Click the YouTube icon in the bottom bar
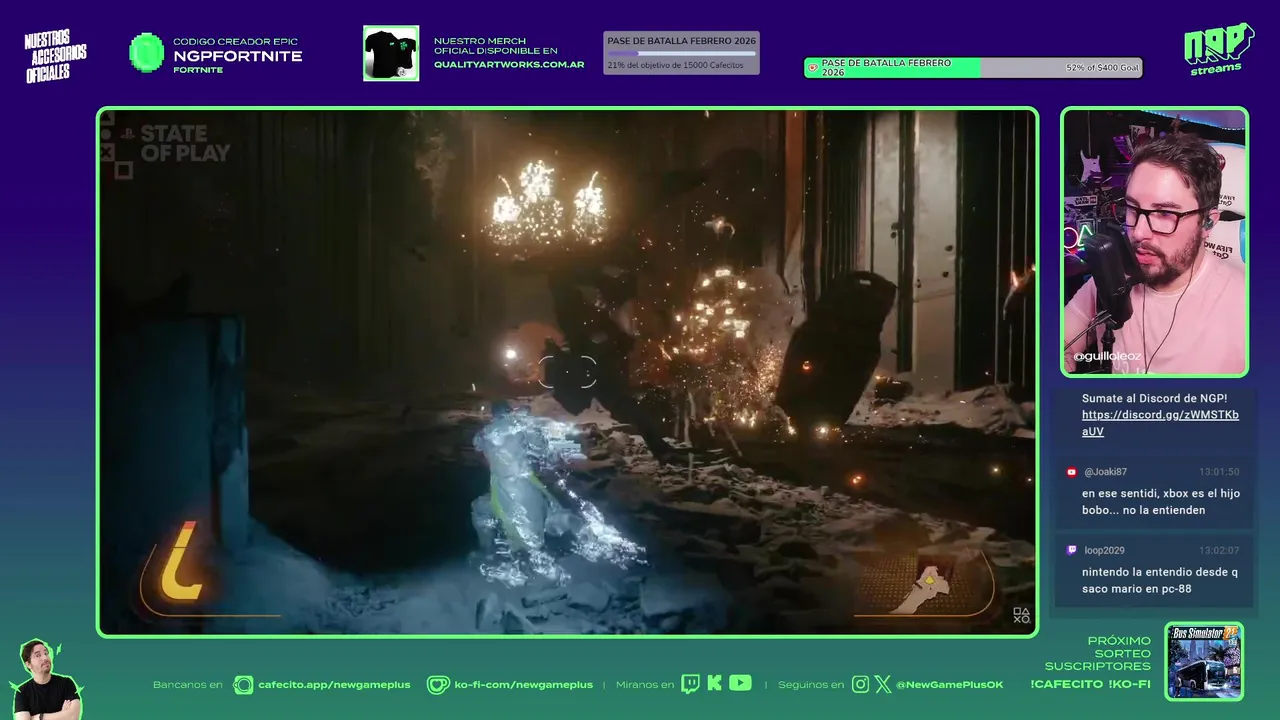 tap(740, 683)
